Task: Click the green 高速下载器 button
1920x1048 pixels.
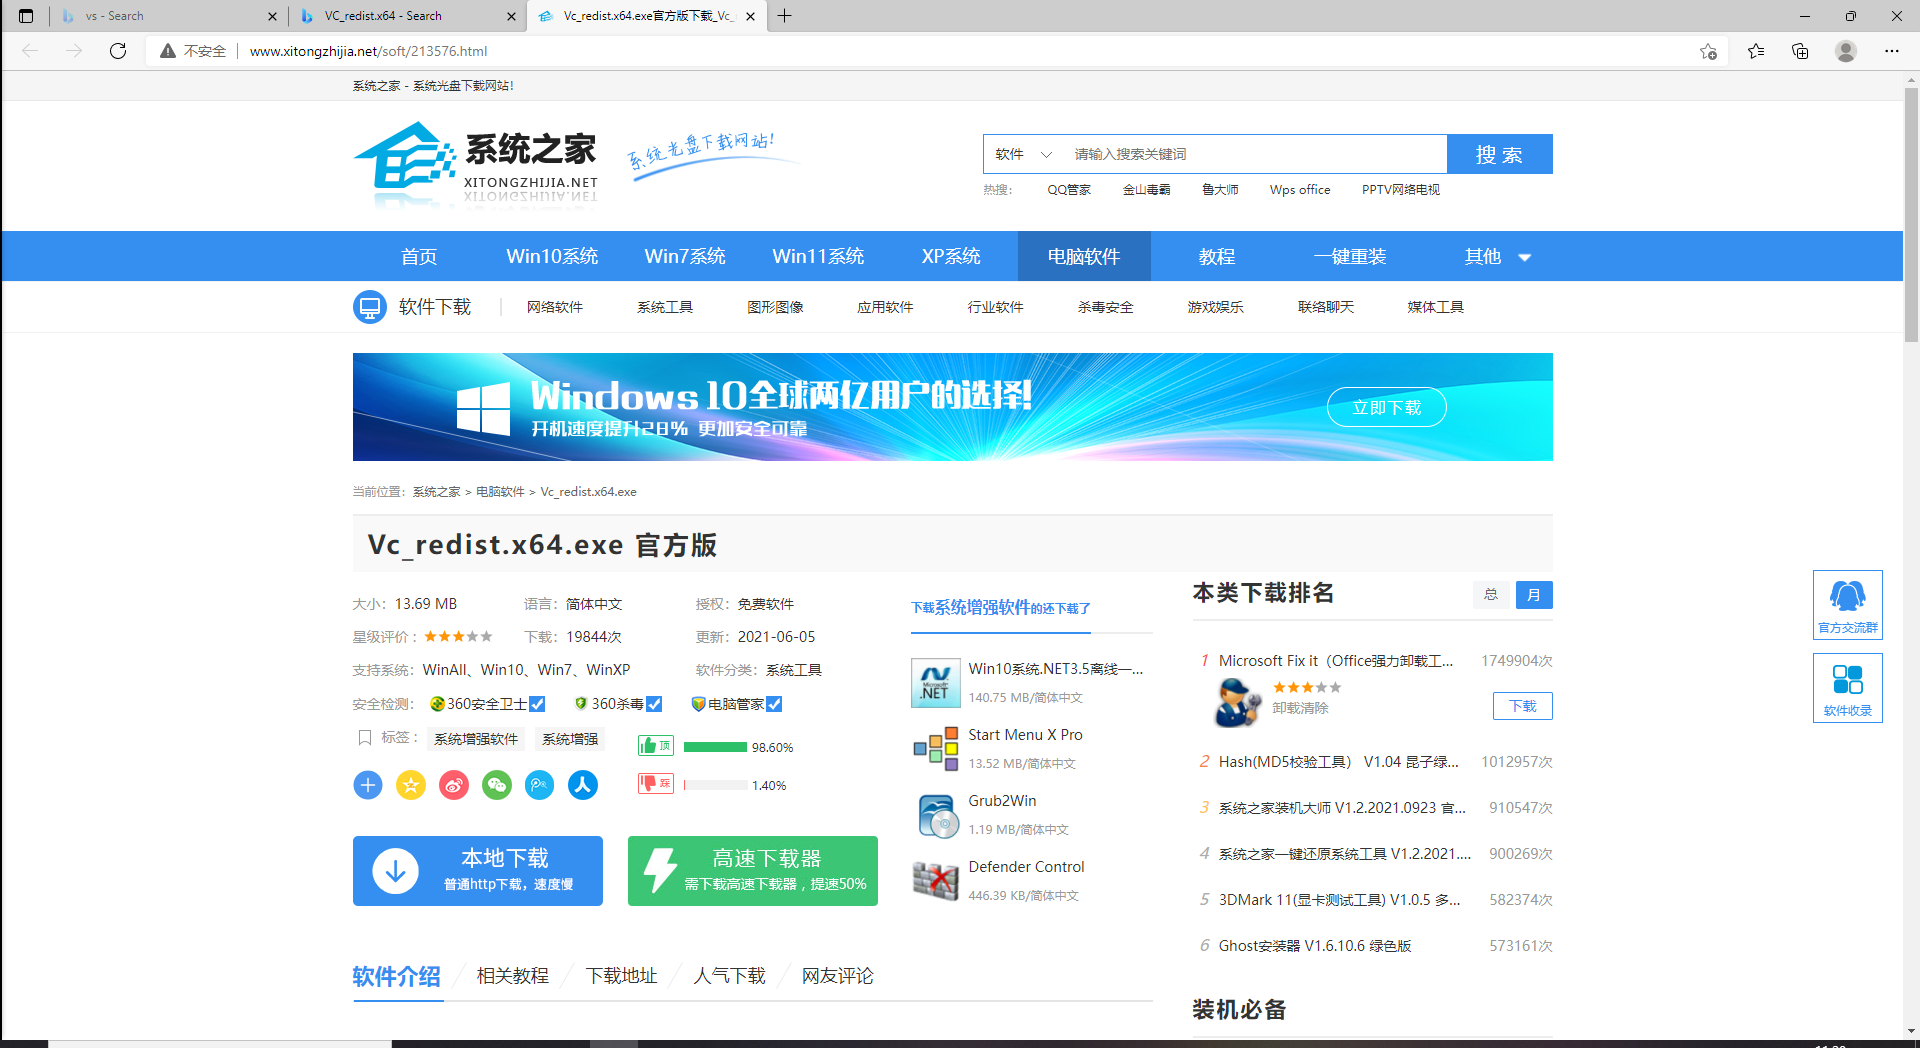Action: tap(752, 871)
